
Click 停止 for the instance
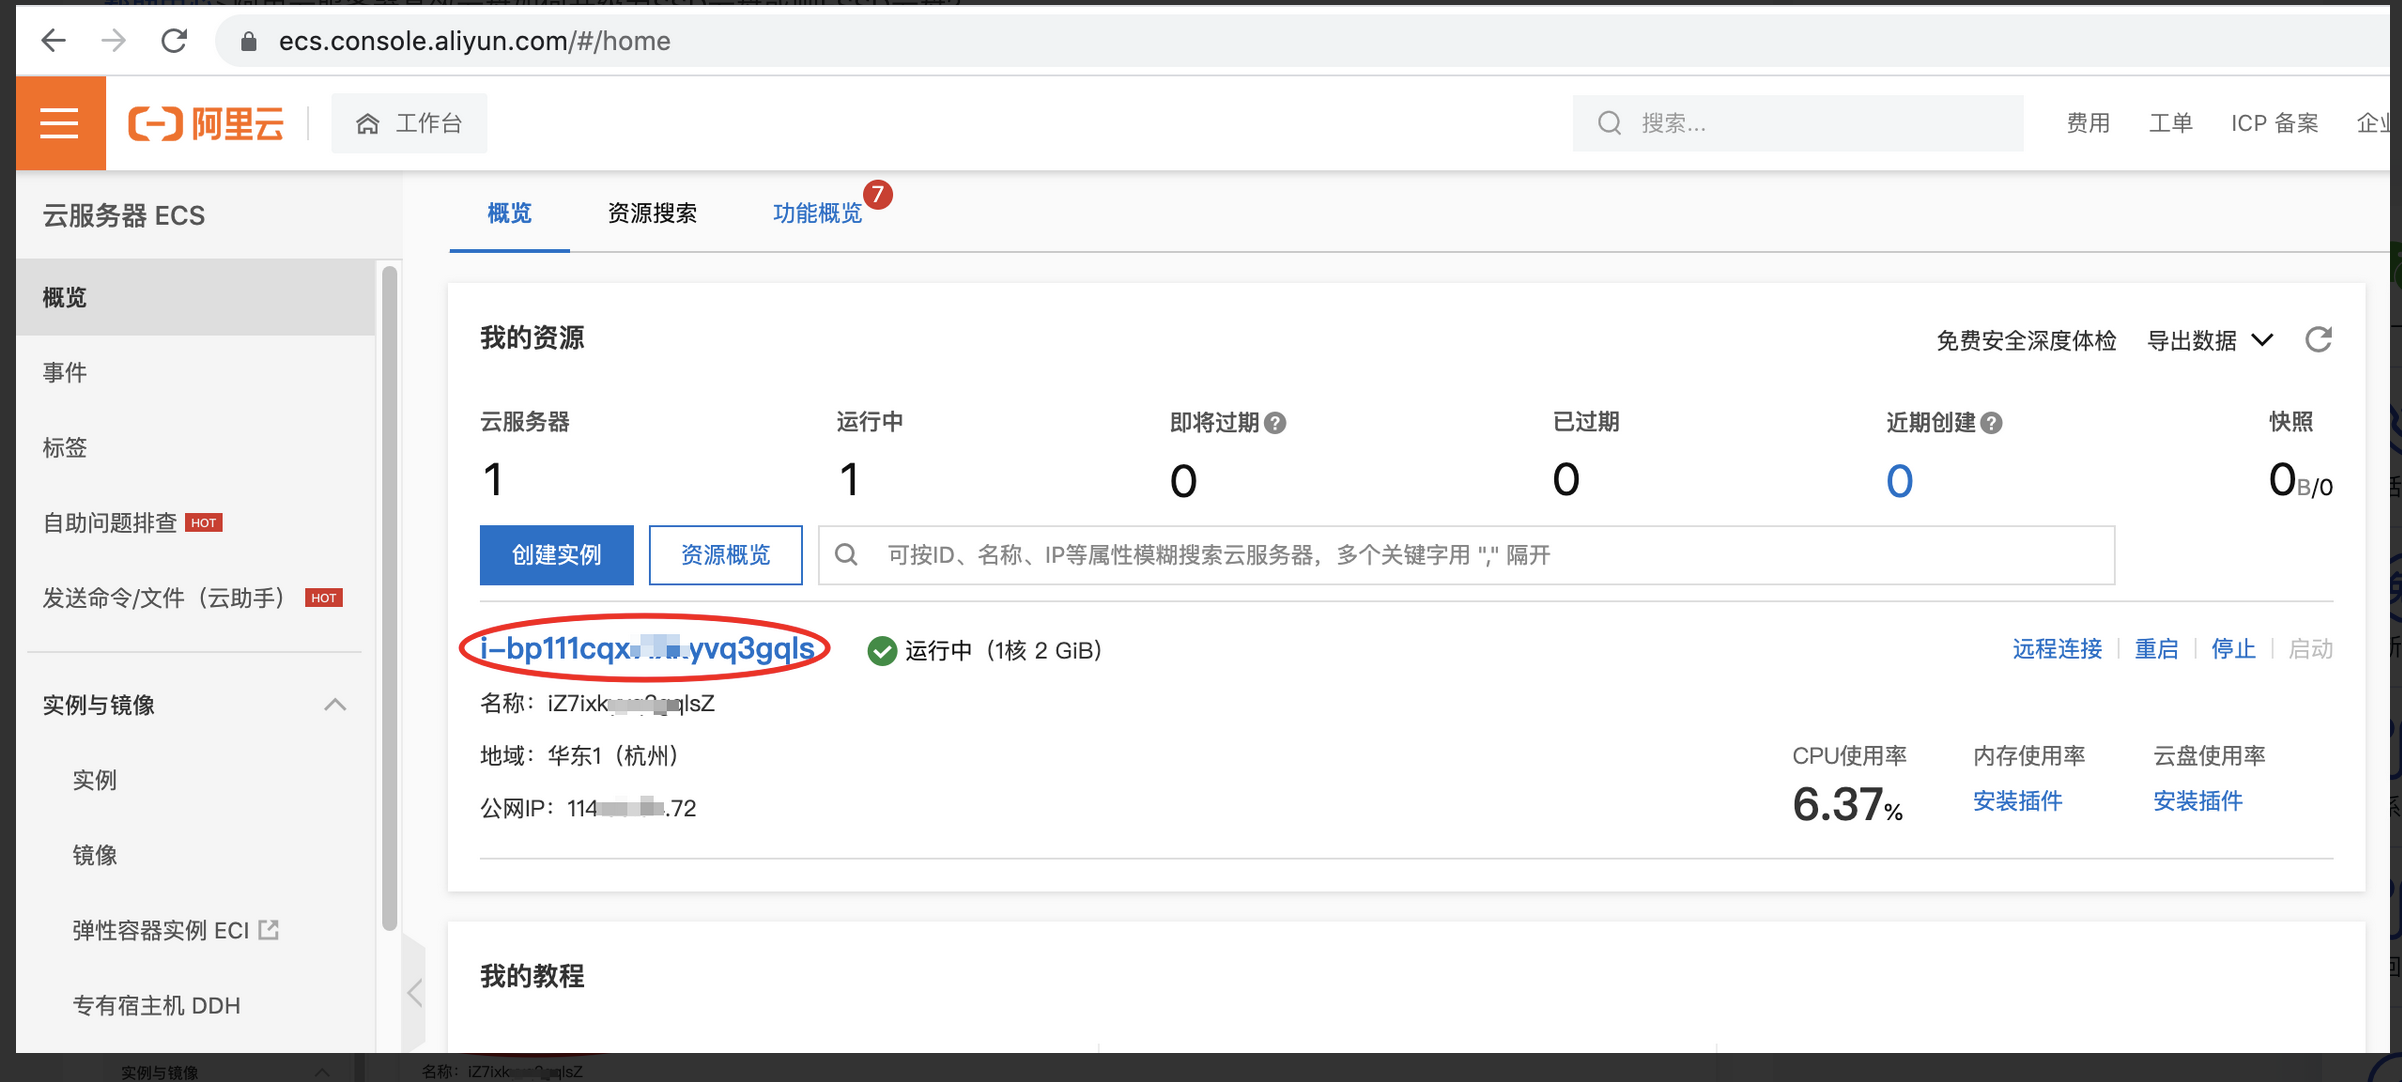tap(2233, 649)
